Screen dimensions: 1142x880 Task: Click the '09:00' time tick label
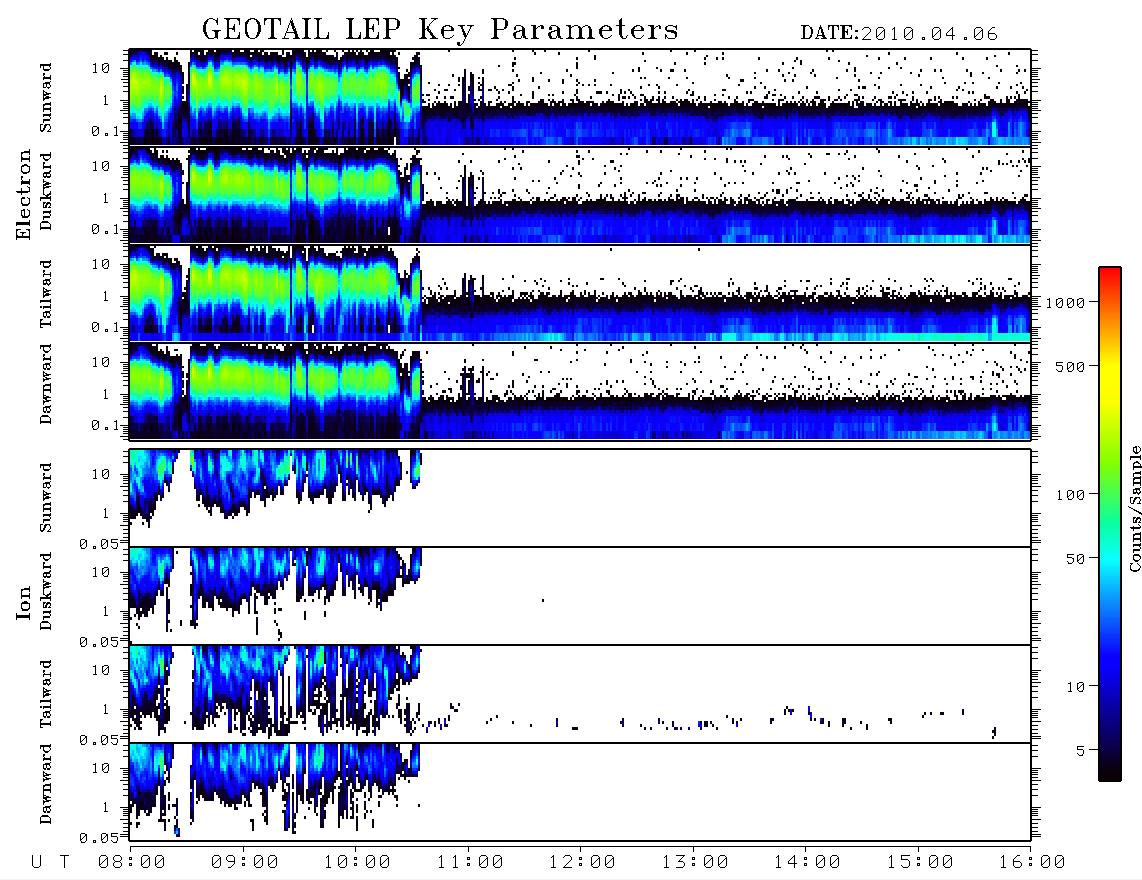point(245,863)
